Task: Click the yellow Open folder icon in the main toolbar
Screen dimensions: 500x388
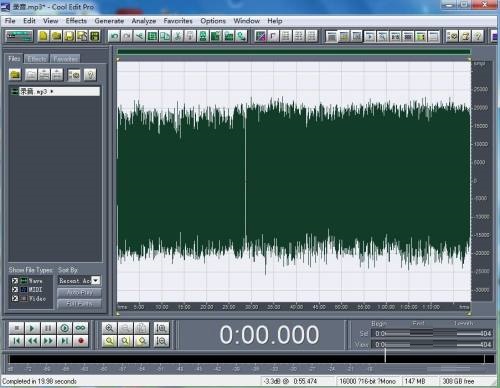Action: click(56, 36)
